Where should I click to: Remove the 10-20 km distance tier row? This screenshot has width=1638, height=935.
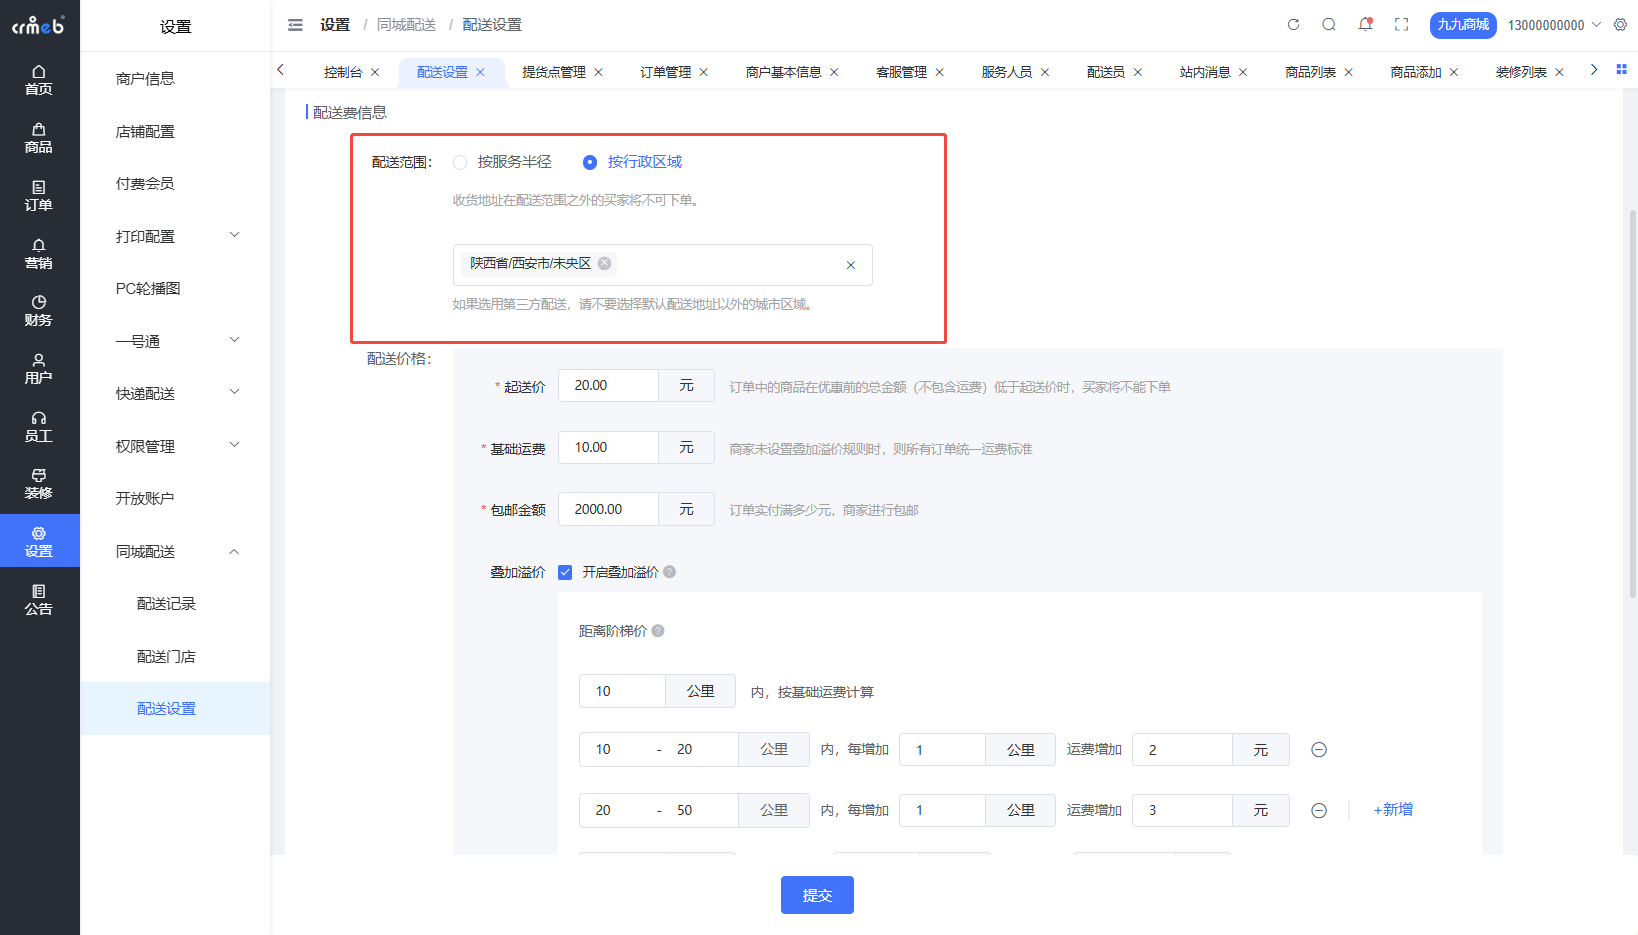[1319, 750]
